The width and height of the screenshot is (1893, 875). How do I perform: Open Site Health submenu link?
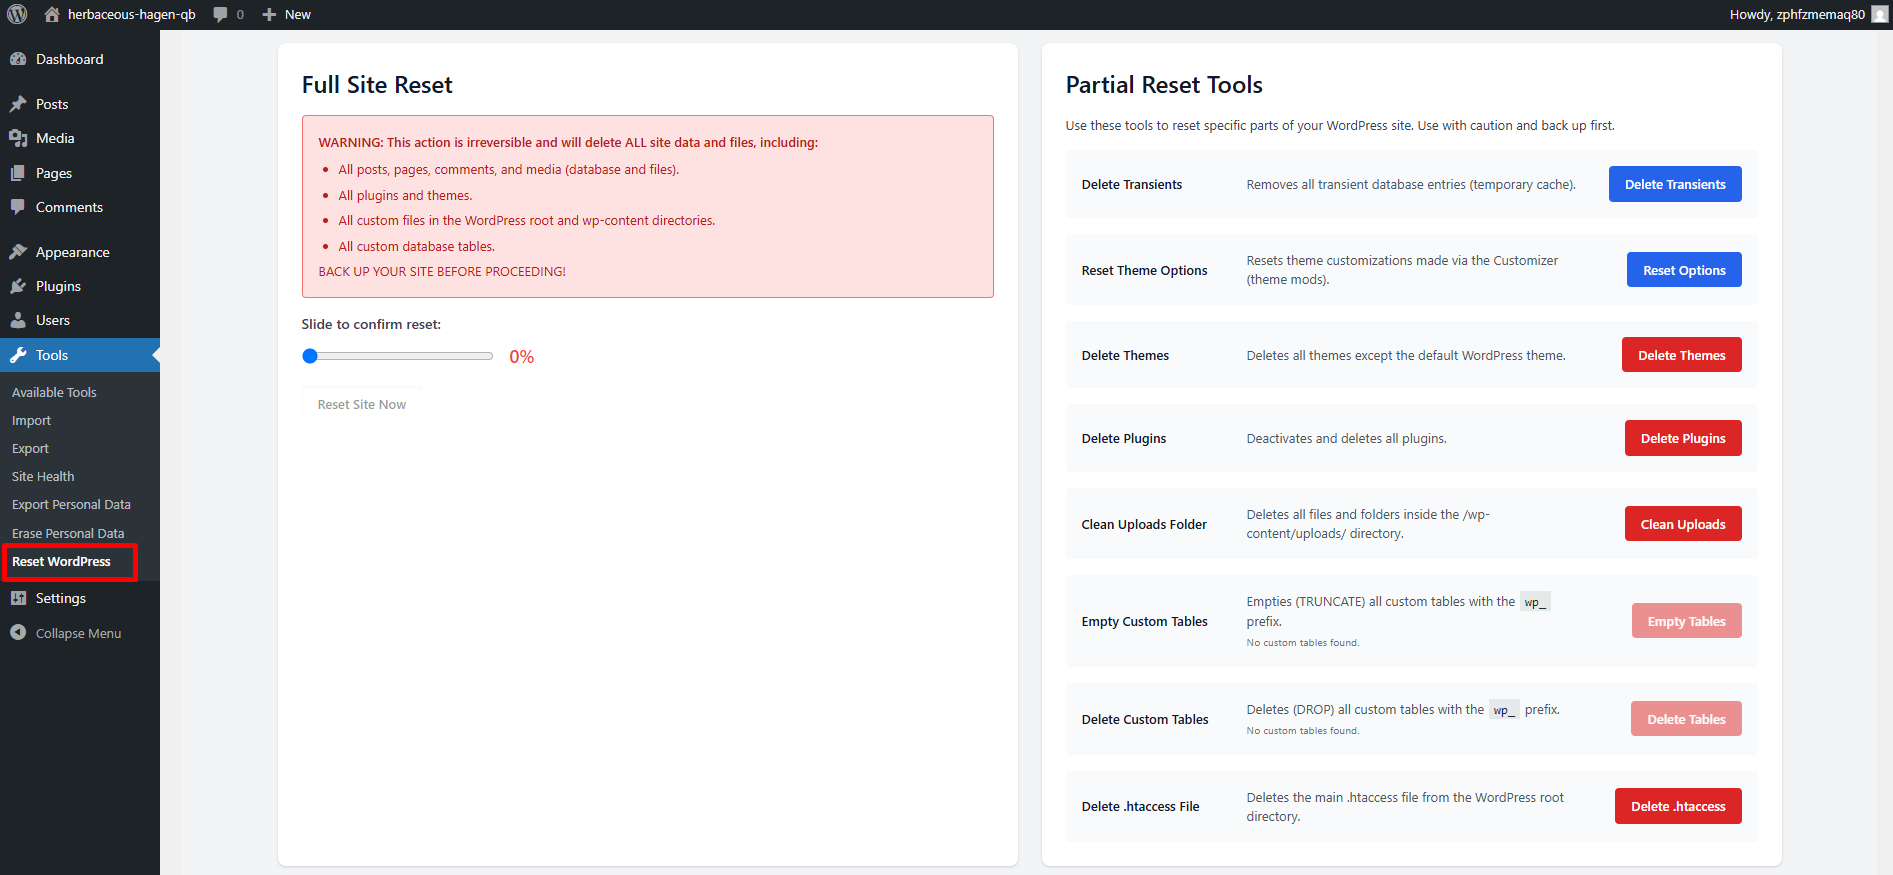coord(43,476)
